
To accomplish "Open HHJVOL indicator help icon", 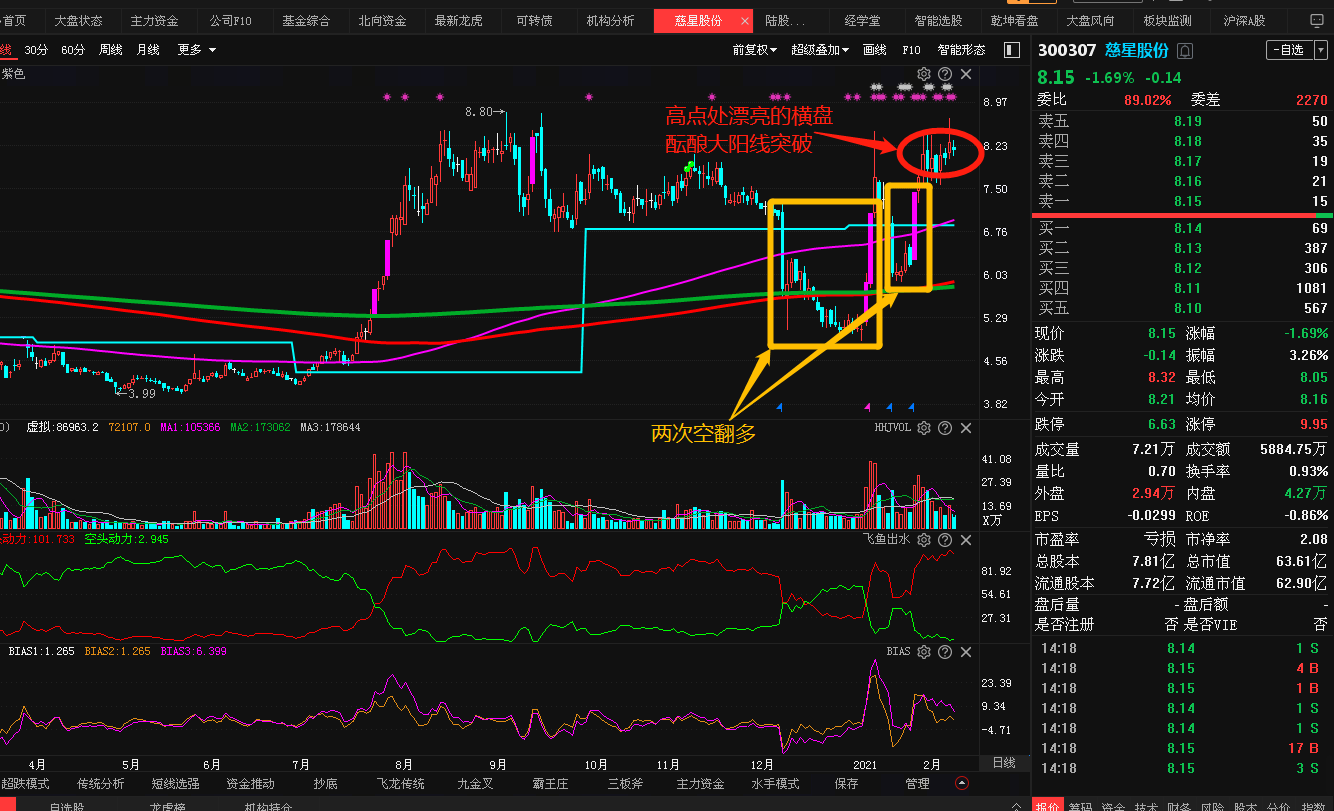I will (x=945, y=428).
